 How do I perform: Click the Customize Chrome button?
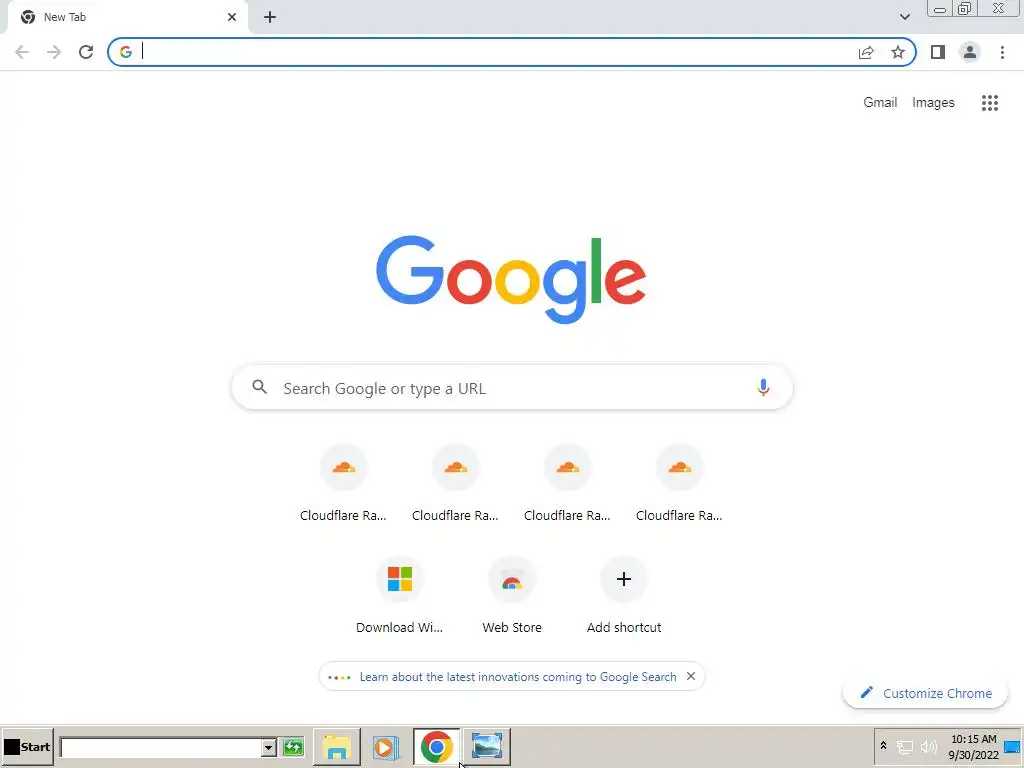coord(925,693)
